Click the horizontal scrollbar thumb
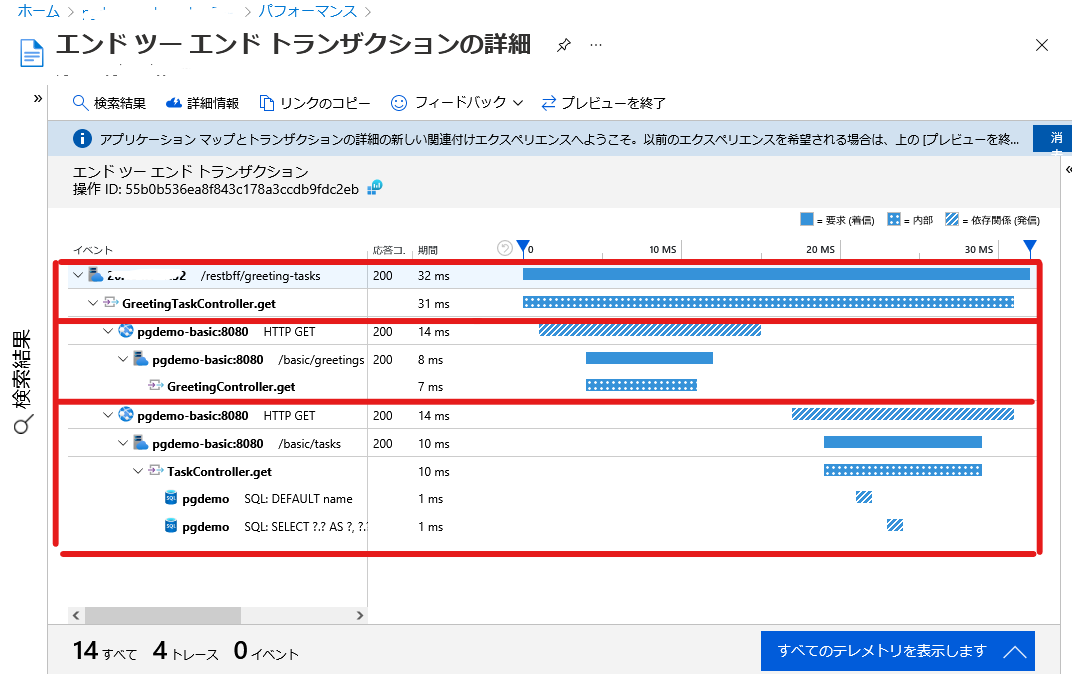1072x674 pixels. point(163,615)
